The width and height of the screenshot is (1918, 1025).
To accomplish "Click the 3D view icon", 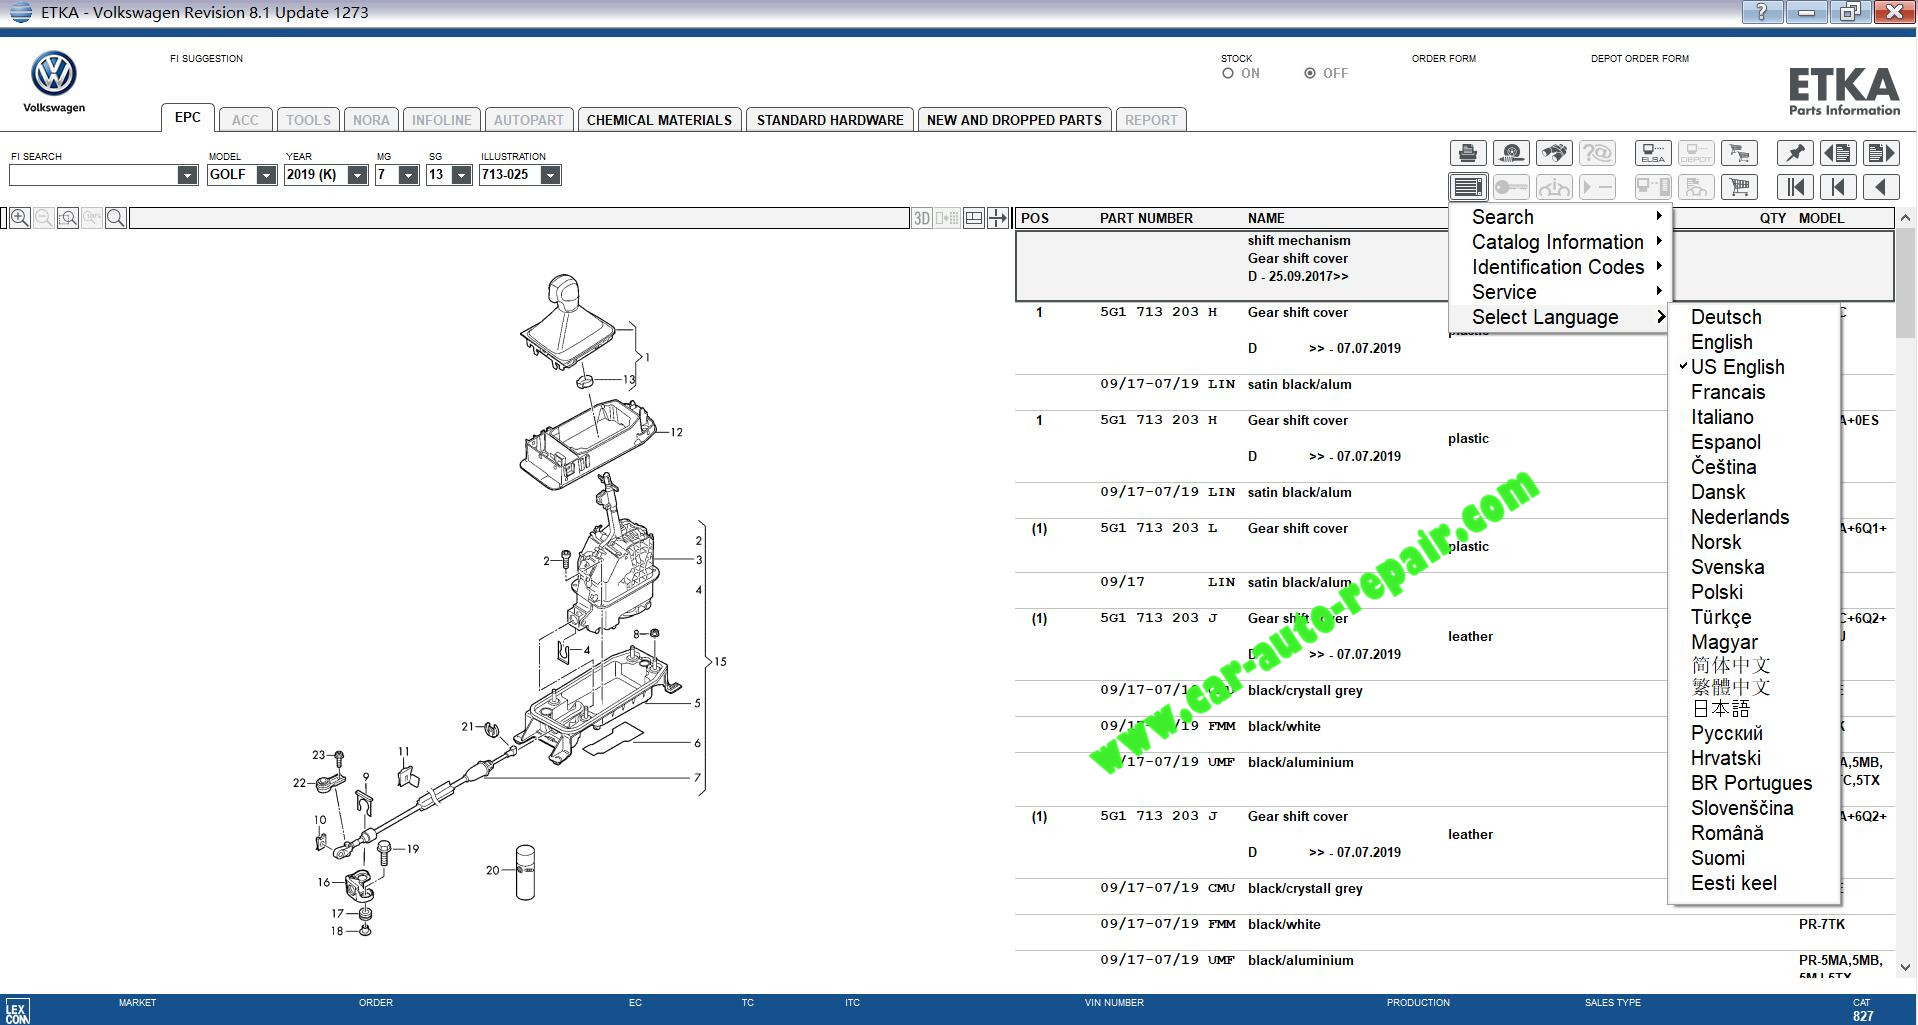I will 922,218.
